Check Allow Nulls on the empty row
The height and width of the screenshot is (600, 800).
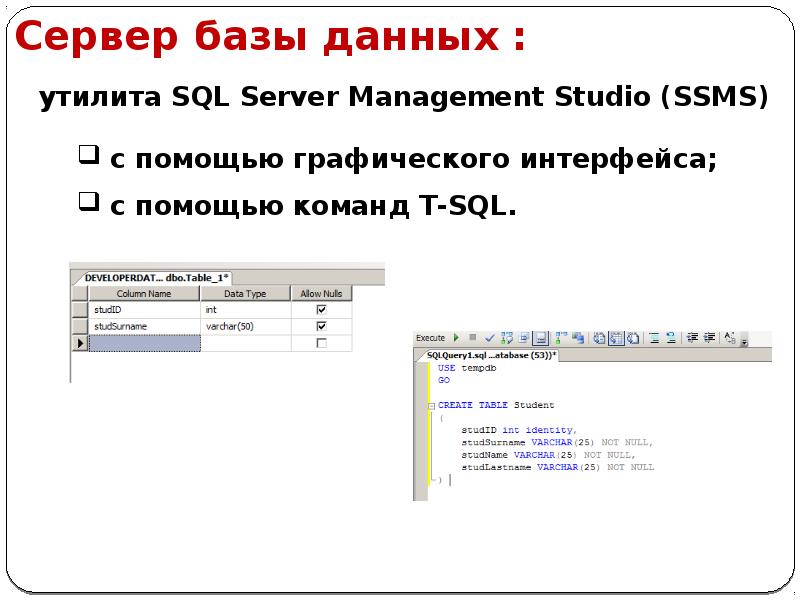click(x=322, y=340)
